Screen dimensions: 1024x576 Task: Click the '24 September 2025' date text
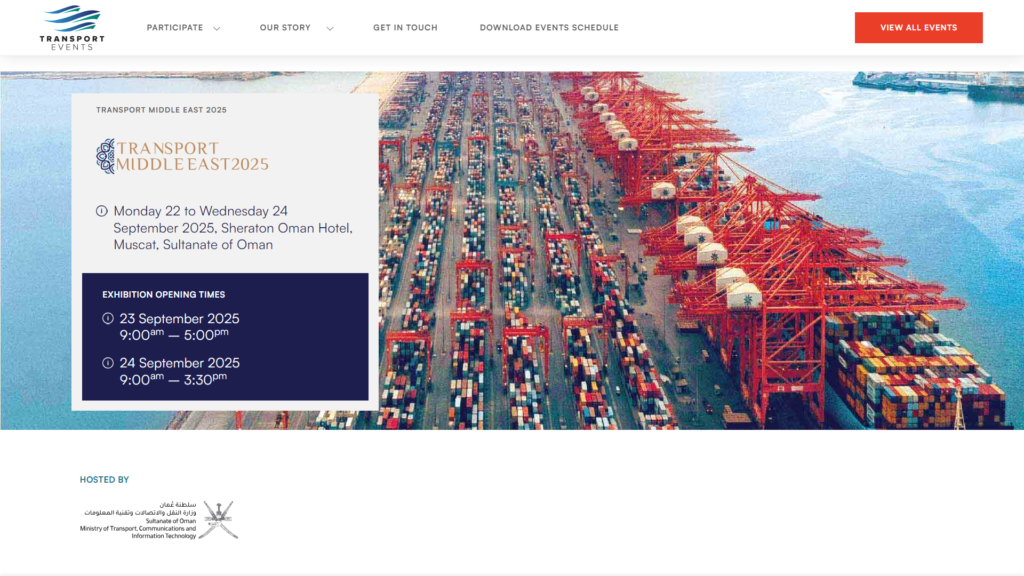click(180, 362)
